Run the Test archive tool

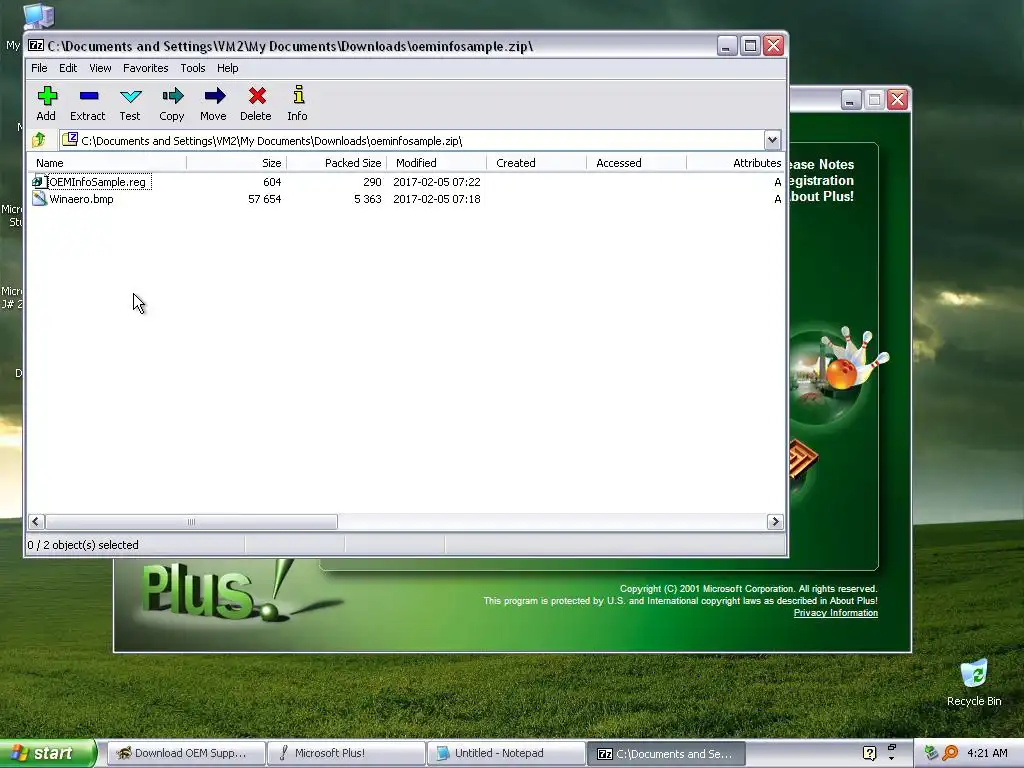click(x=131, y=96)
